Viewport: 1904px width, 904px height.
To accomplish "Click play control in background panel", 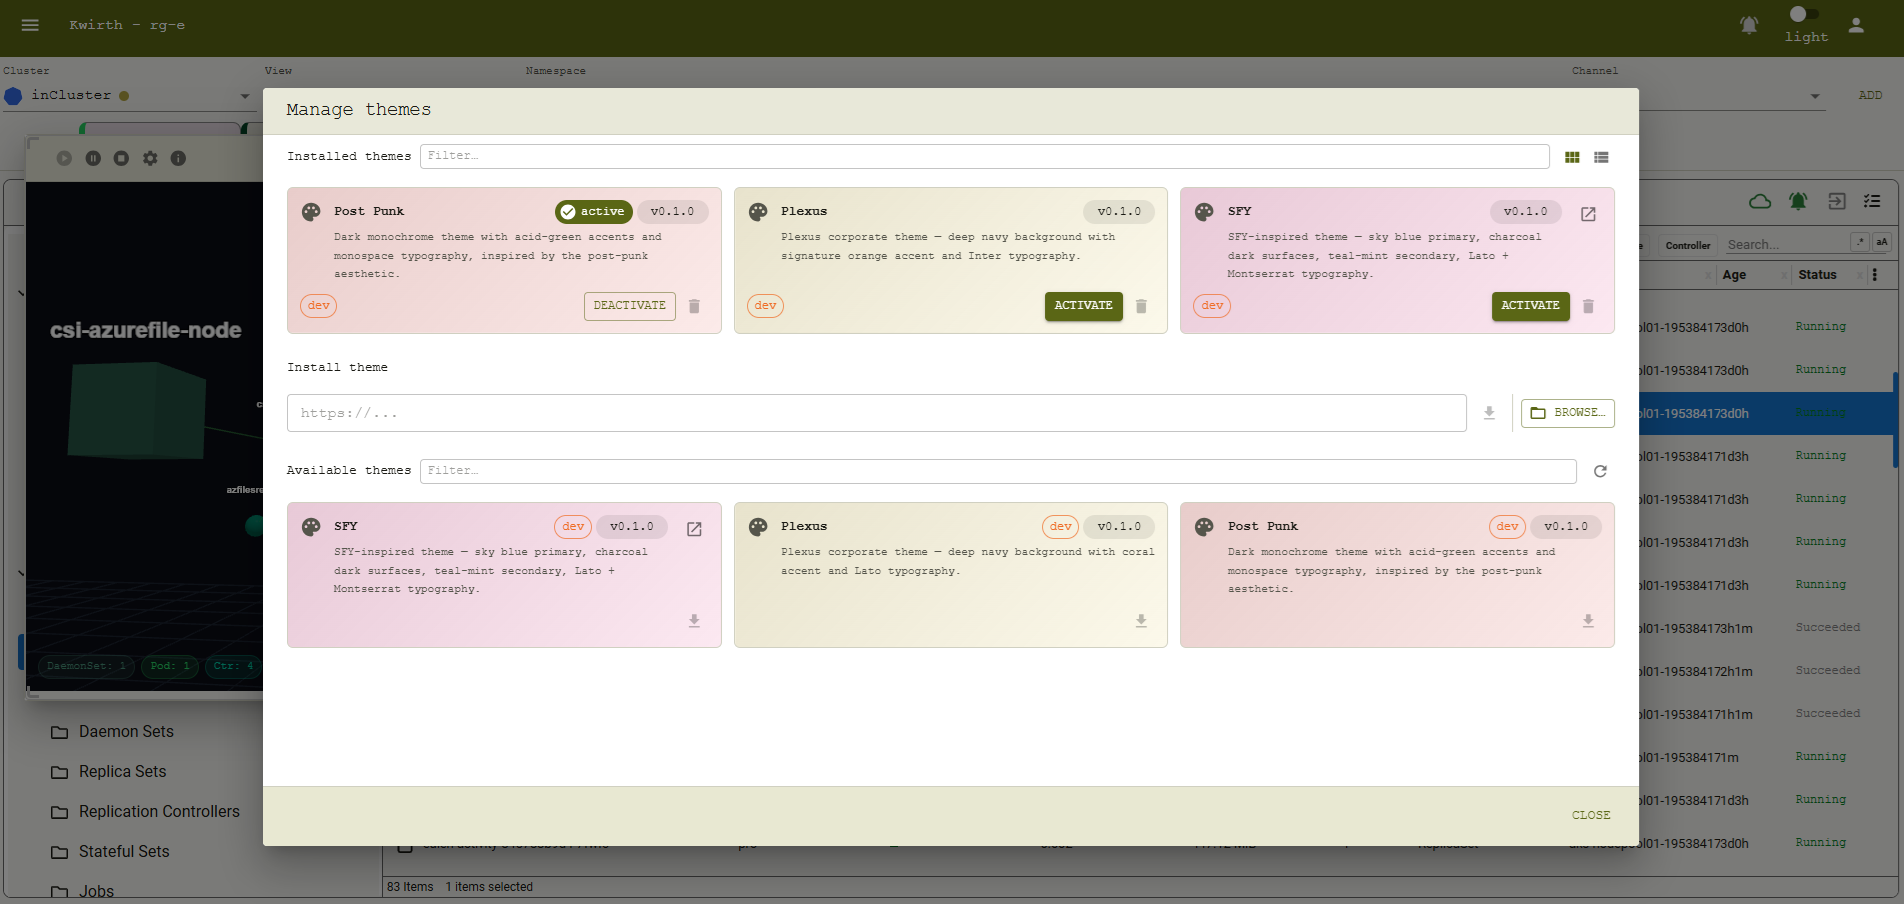I will (64, 158).
